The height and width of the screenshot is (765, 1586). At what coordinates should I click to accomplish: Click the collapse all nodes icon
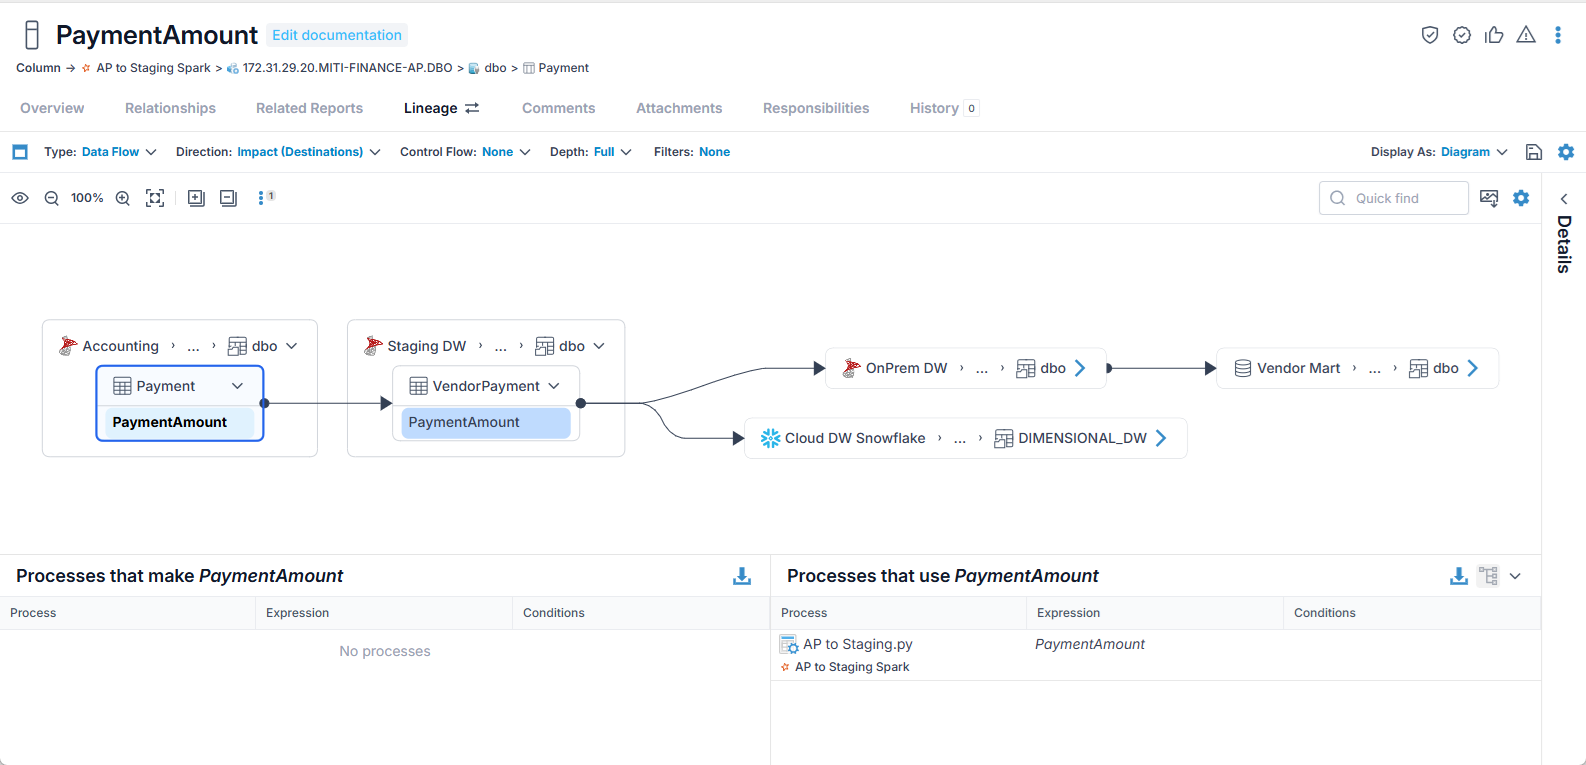tap(229, 198)
